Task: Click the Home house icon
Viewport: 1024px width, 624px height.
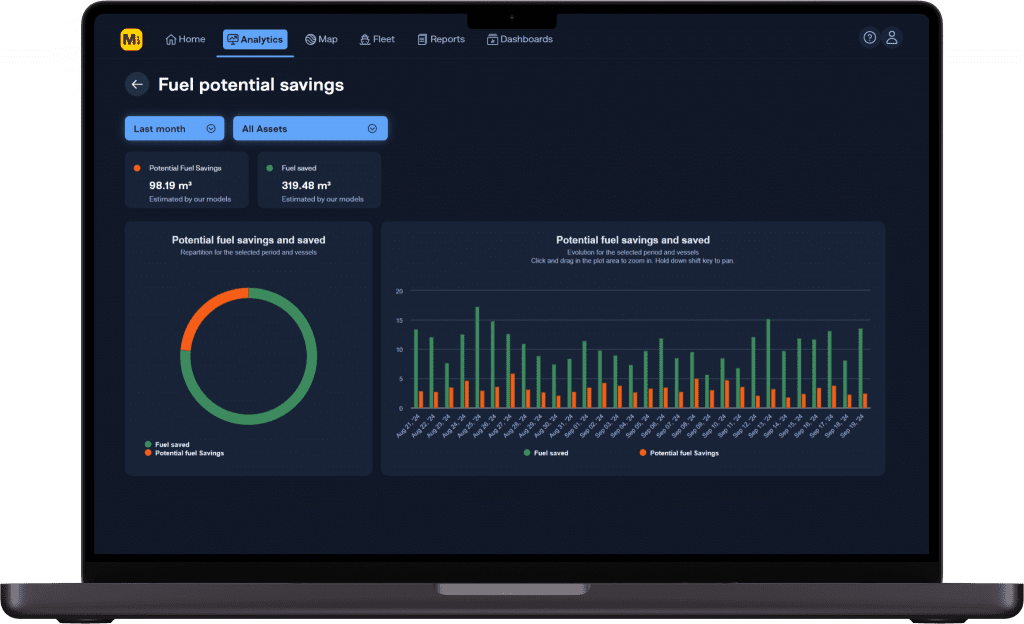Action: click(x=171, y=40)
